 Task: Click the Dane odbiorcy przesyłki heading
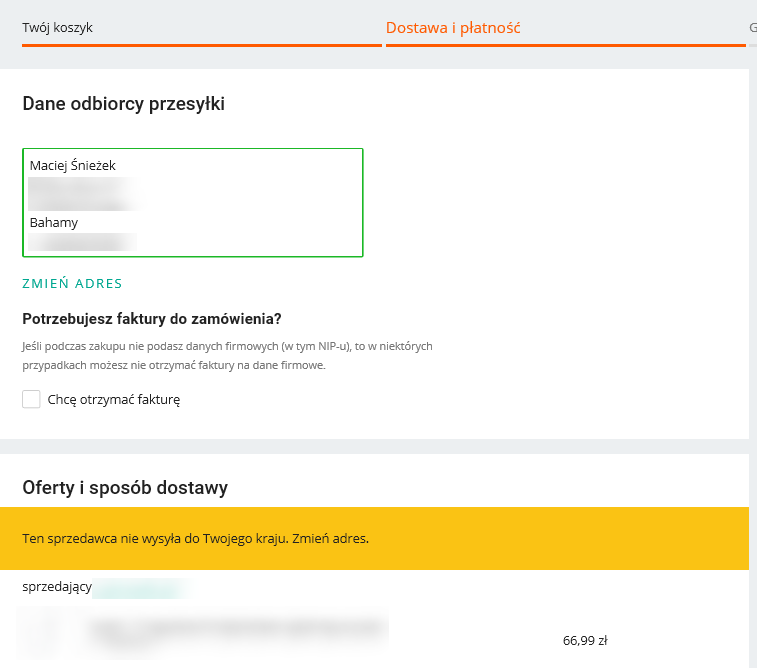(124, 104)
